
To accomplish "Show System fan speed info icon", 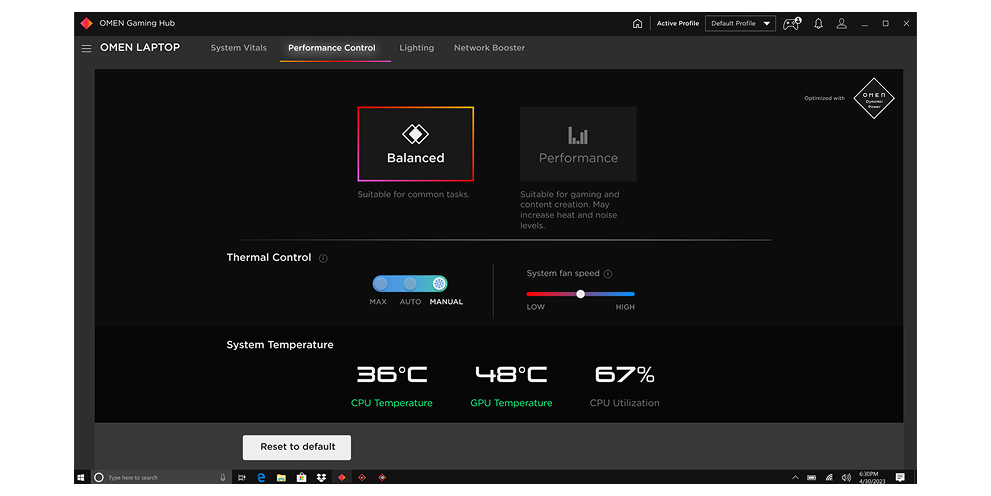I will [608, 274].
